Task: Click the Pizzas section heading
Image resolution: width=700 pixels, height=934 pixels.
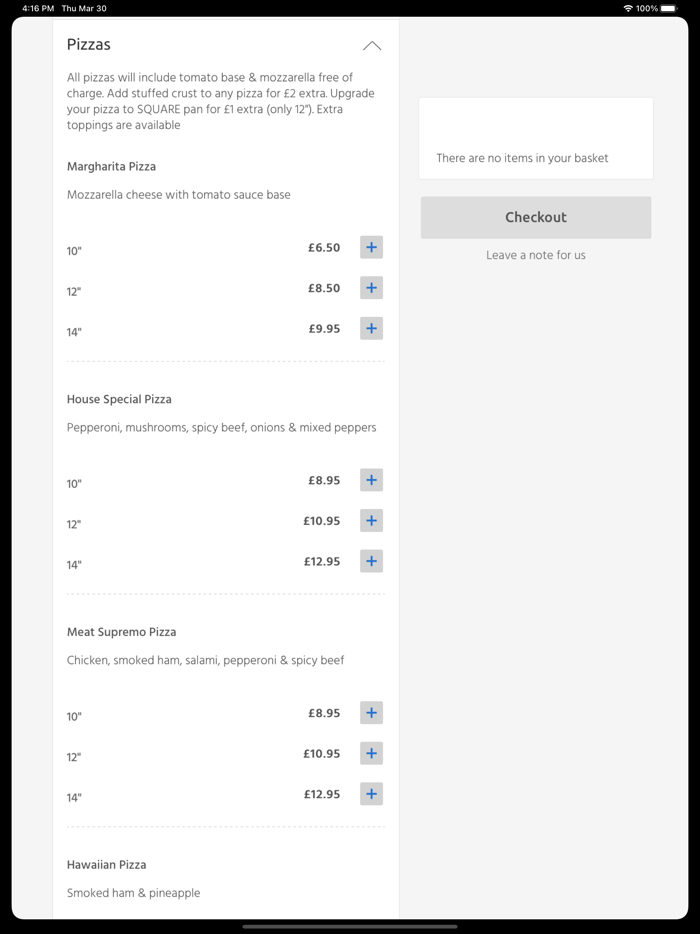Action: (x=89, y=45)
